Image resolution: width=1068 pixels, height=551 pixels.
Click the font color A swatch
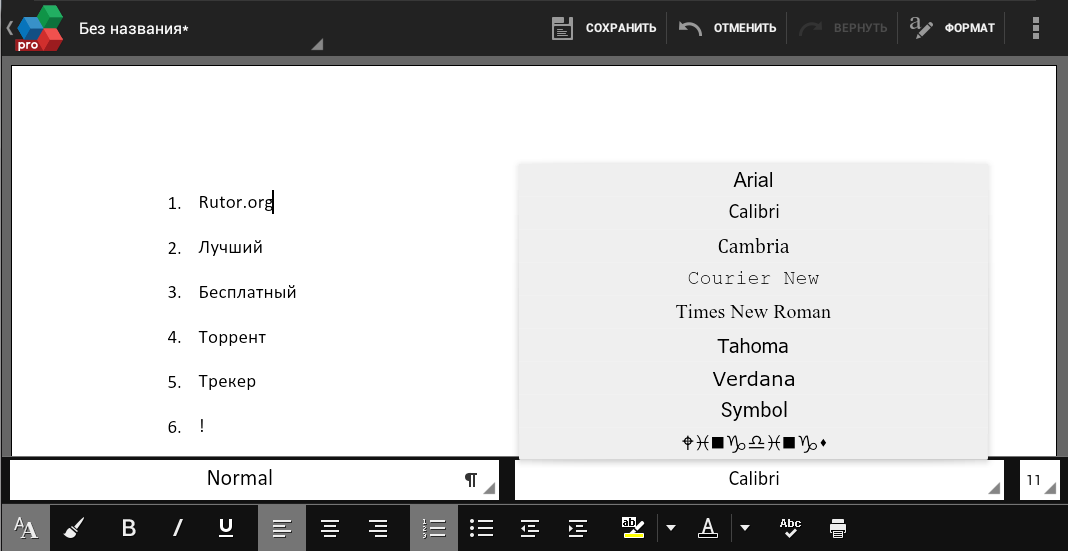point(708,528)
